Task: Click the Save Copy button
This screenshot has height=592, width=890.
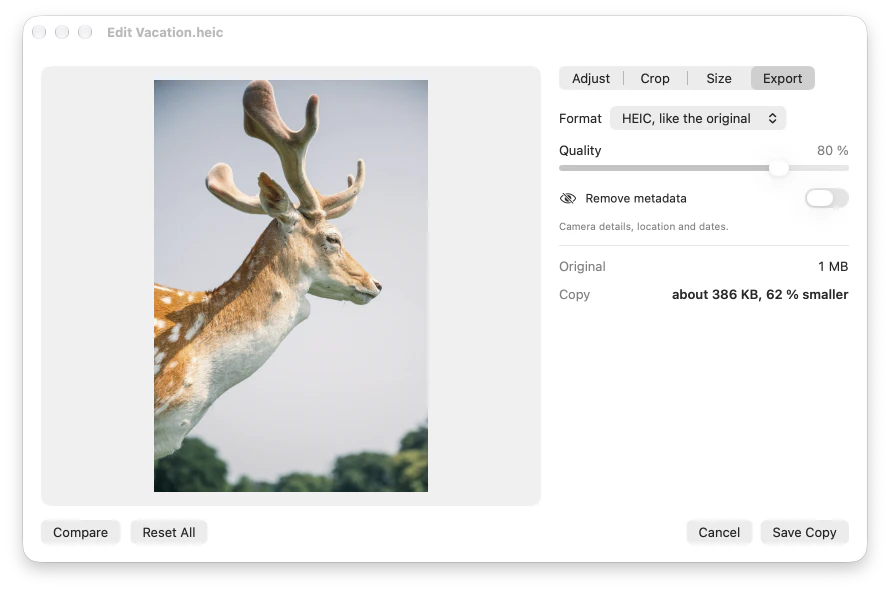Action: pyautogui.click(x=804, y=532)
